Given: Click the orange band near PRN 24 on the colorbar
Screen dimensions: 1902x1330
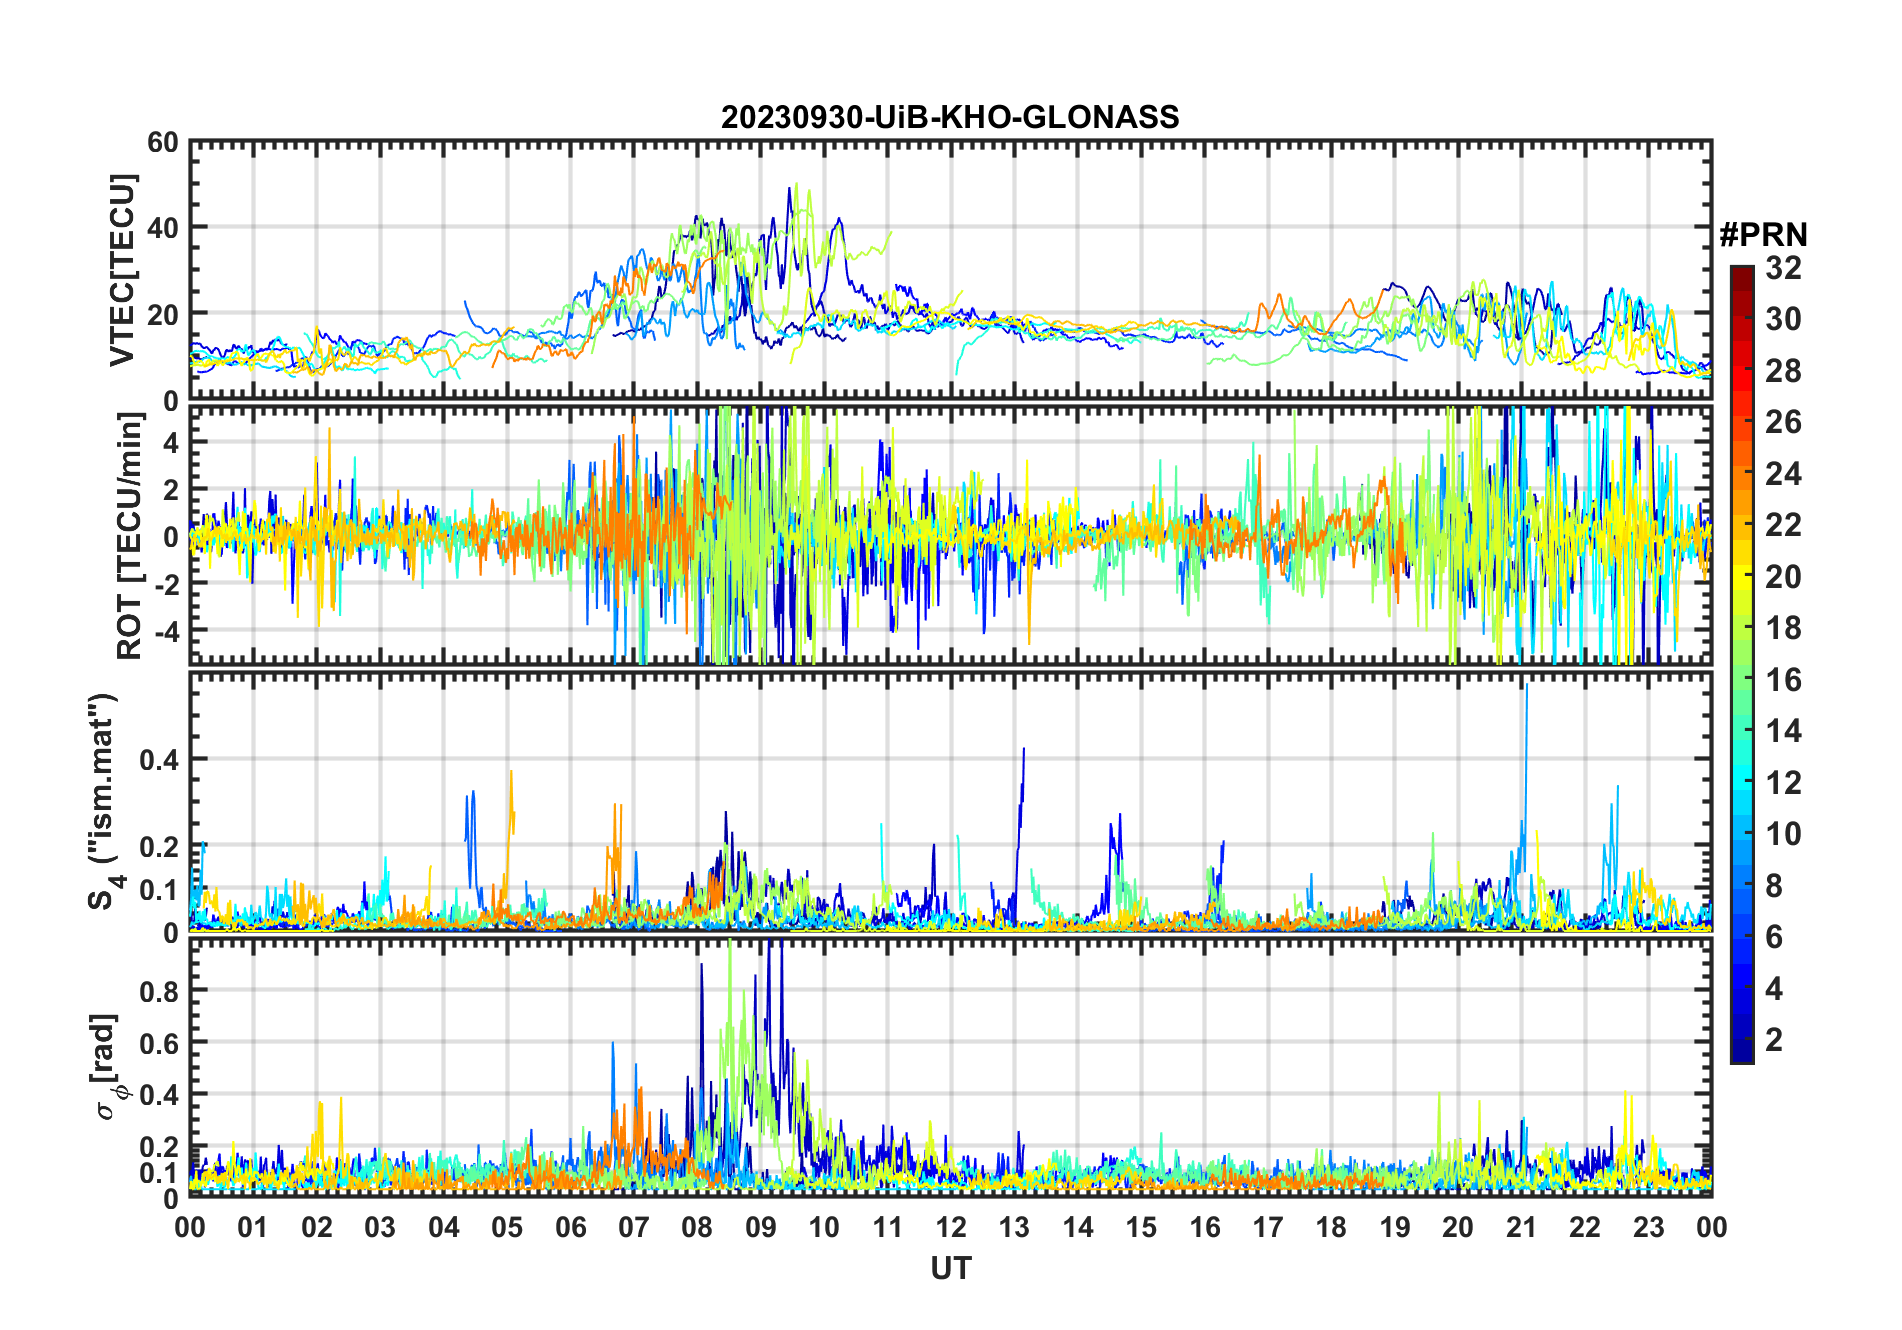Looking at the screenshot, I should [1741, 473].
